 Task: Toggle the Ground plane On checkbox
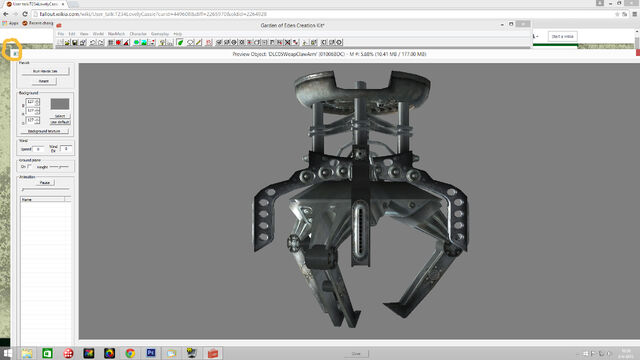pos(29,167)
